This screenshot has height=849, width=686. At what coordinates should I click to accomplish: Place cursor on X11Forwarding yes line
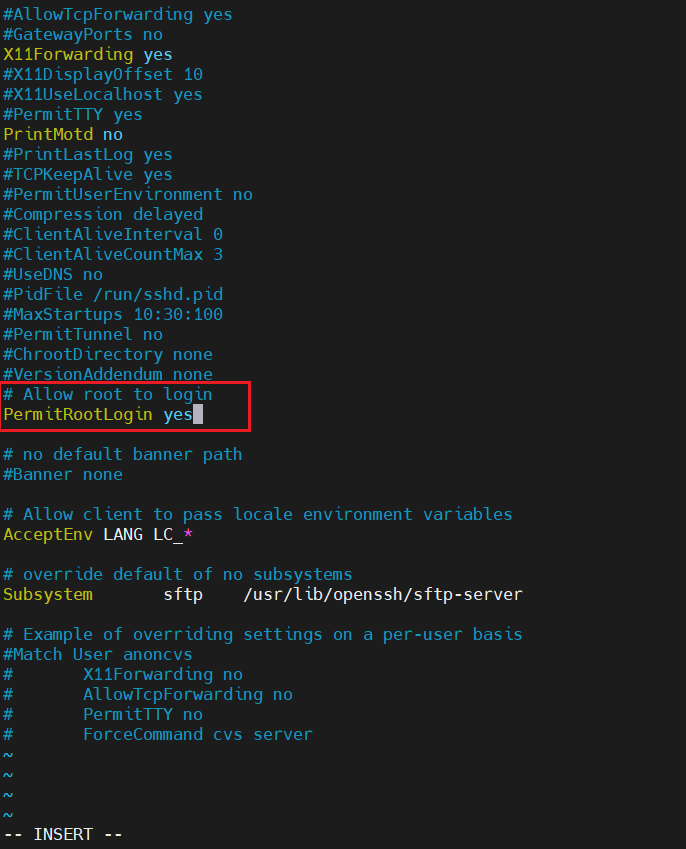pos(88,55)
